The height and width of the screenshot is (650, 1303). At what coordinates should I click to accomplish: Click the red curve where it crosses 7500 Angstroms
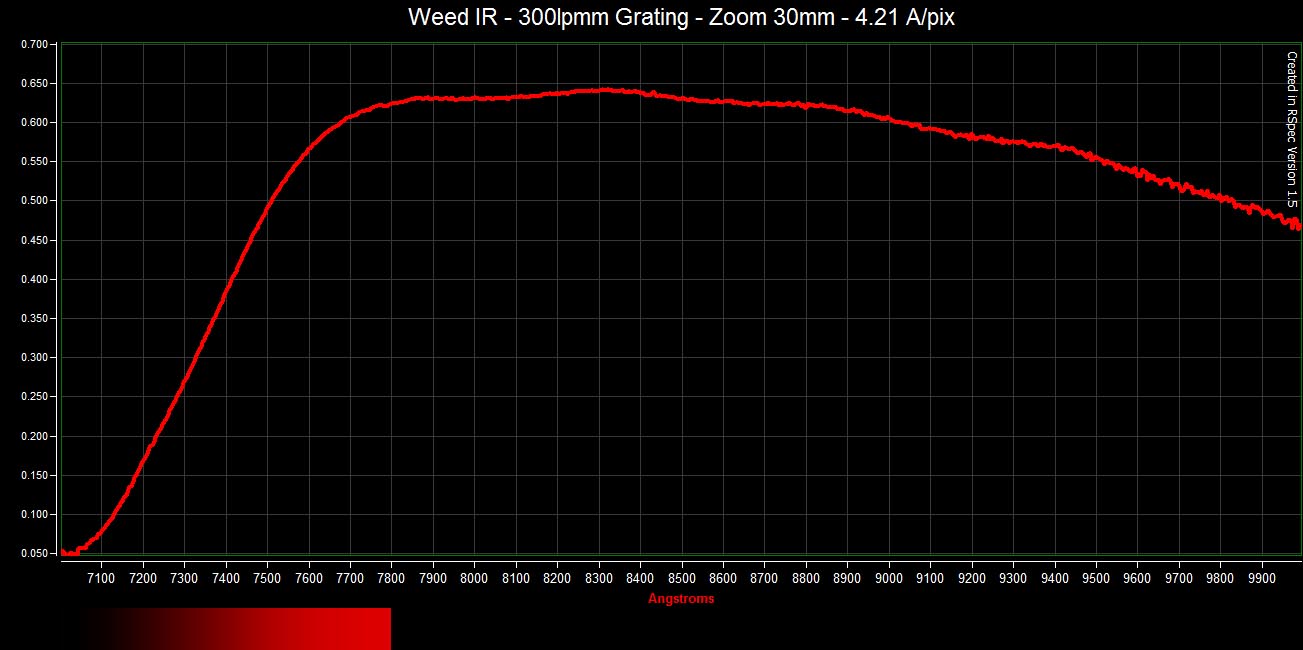point(267,205)
